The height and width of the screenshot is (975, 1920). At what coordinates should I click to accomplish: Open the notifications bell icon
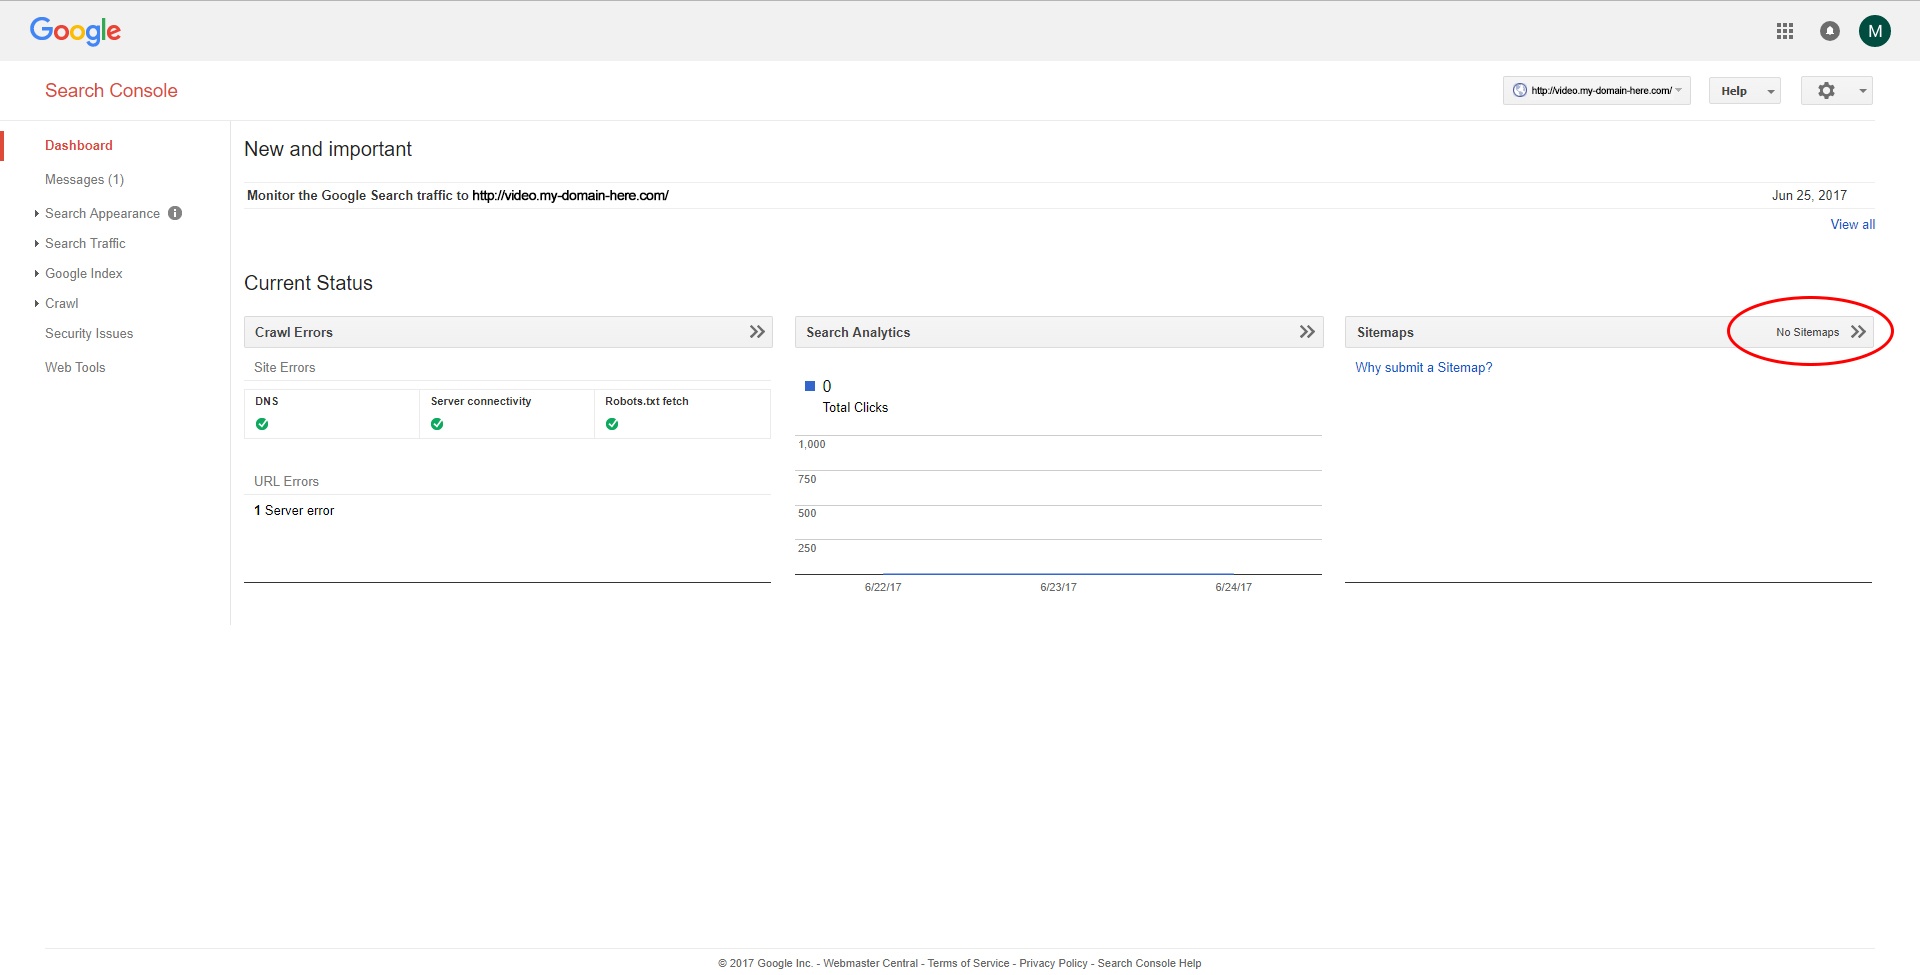tap(1830, 31)
